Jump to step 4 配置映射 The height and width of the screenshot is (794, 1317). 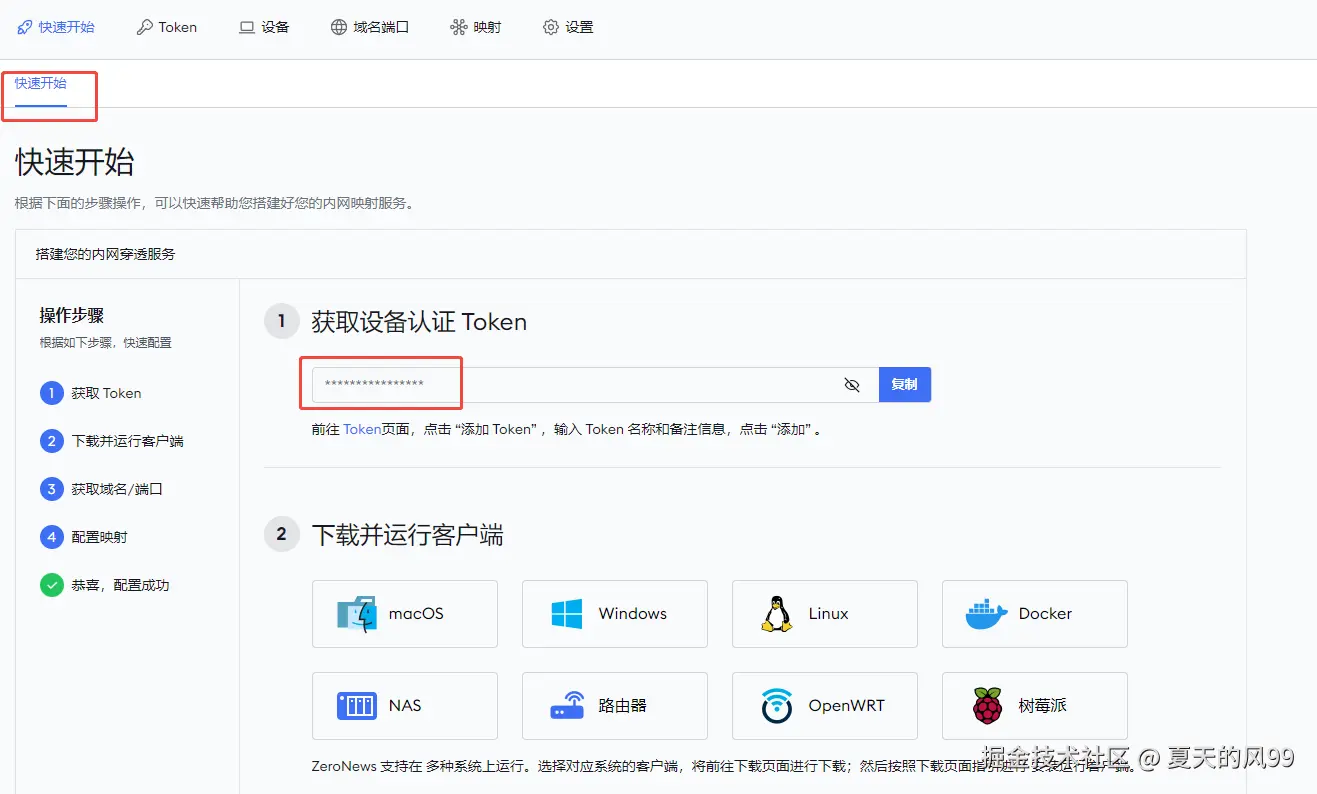coord(84,538)
